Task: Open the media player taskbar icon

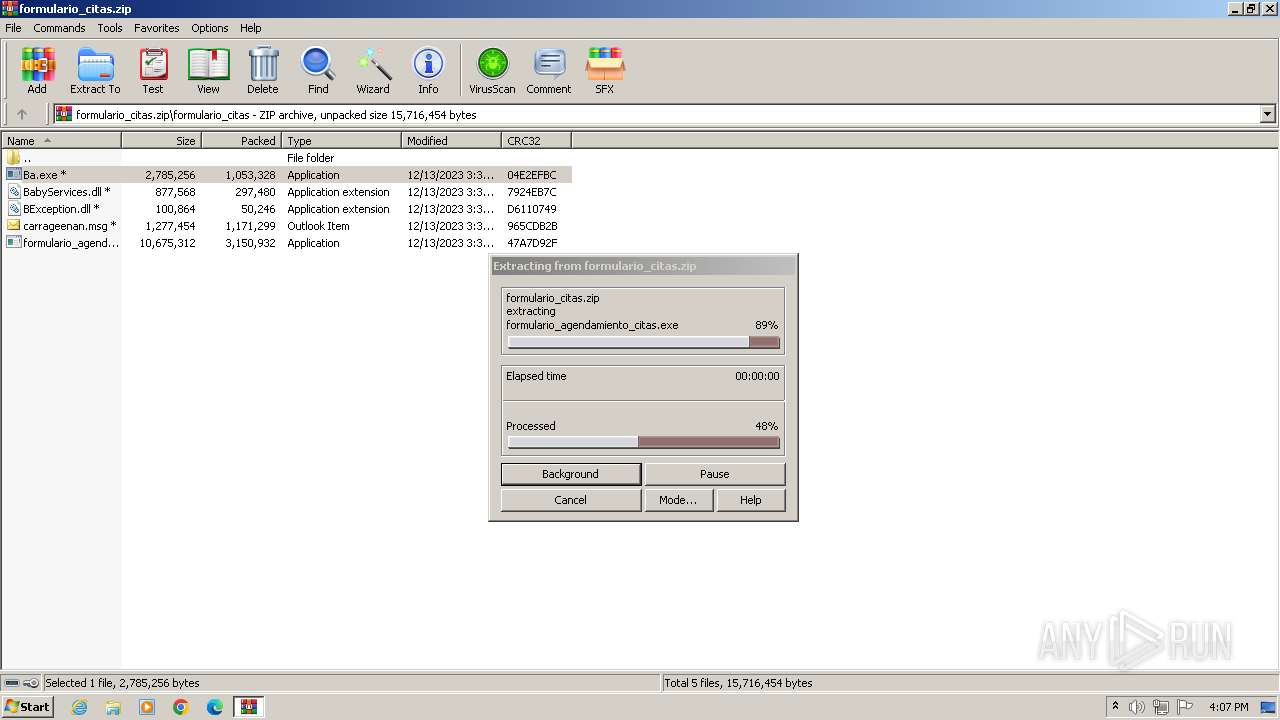Action: coord(147,707)
